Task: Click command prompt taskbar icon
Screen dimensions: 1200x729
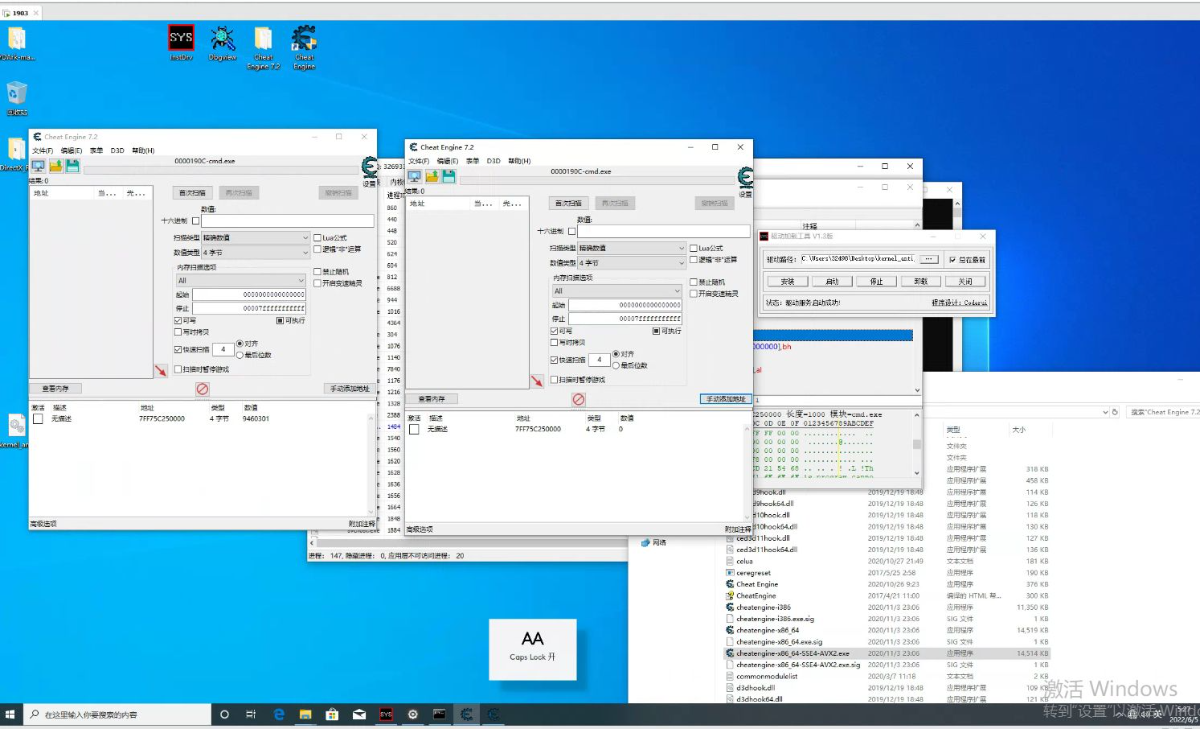Action: tap(439, 715)
